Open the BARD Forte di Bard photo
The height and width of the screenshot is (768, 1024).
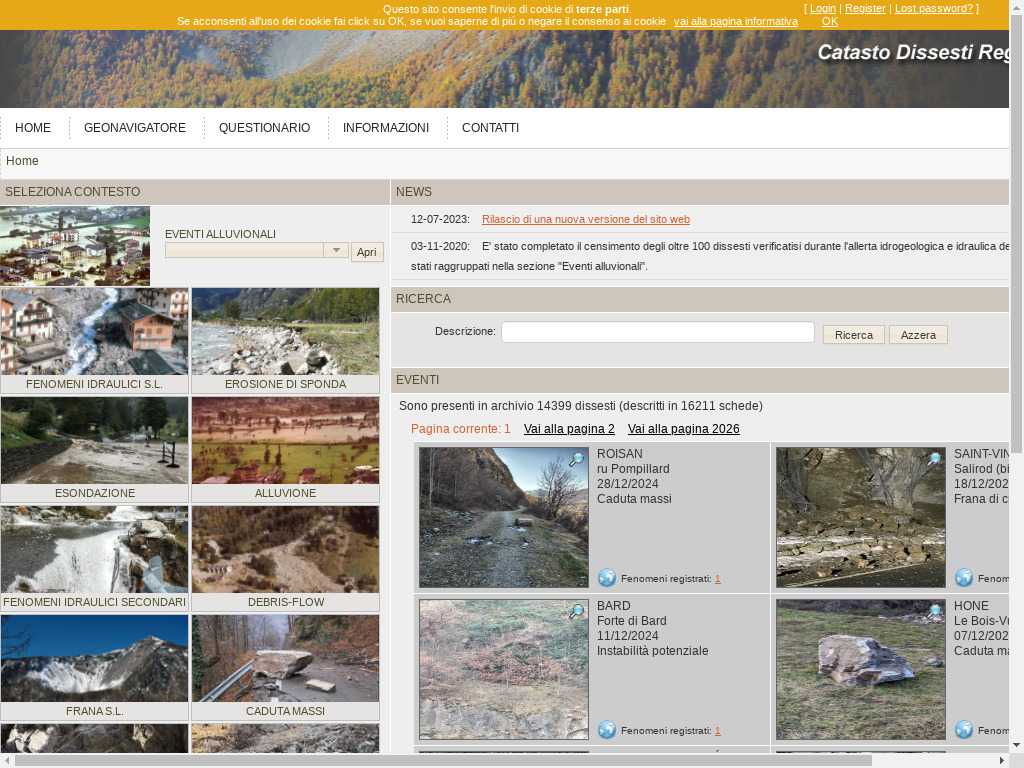[504, 669]
